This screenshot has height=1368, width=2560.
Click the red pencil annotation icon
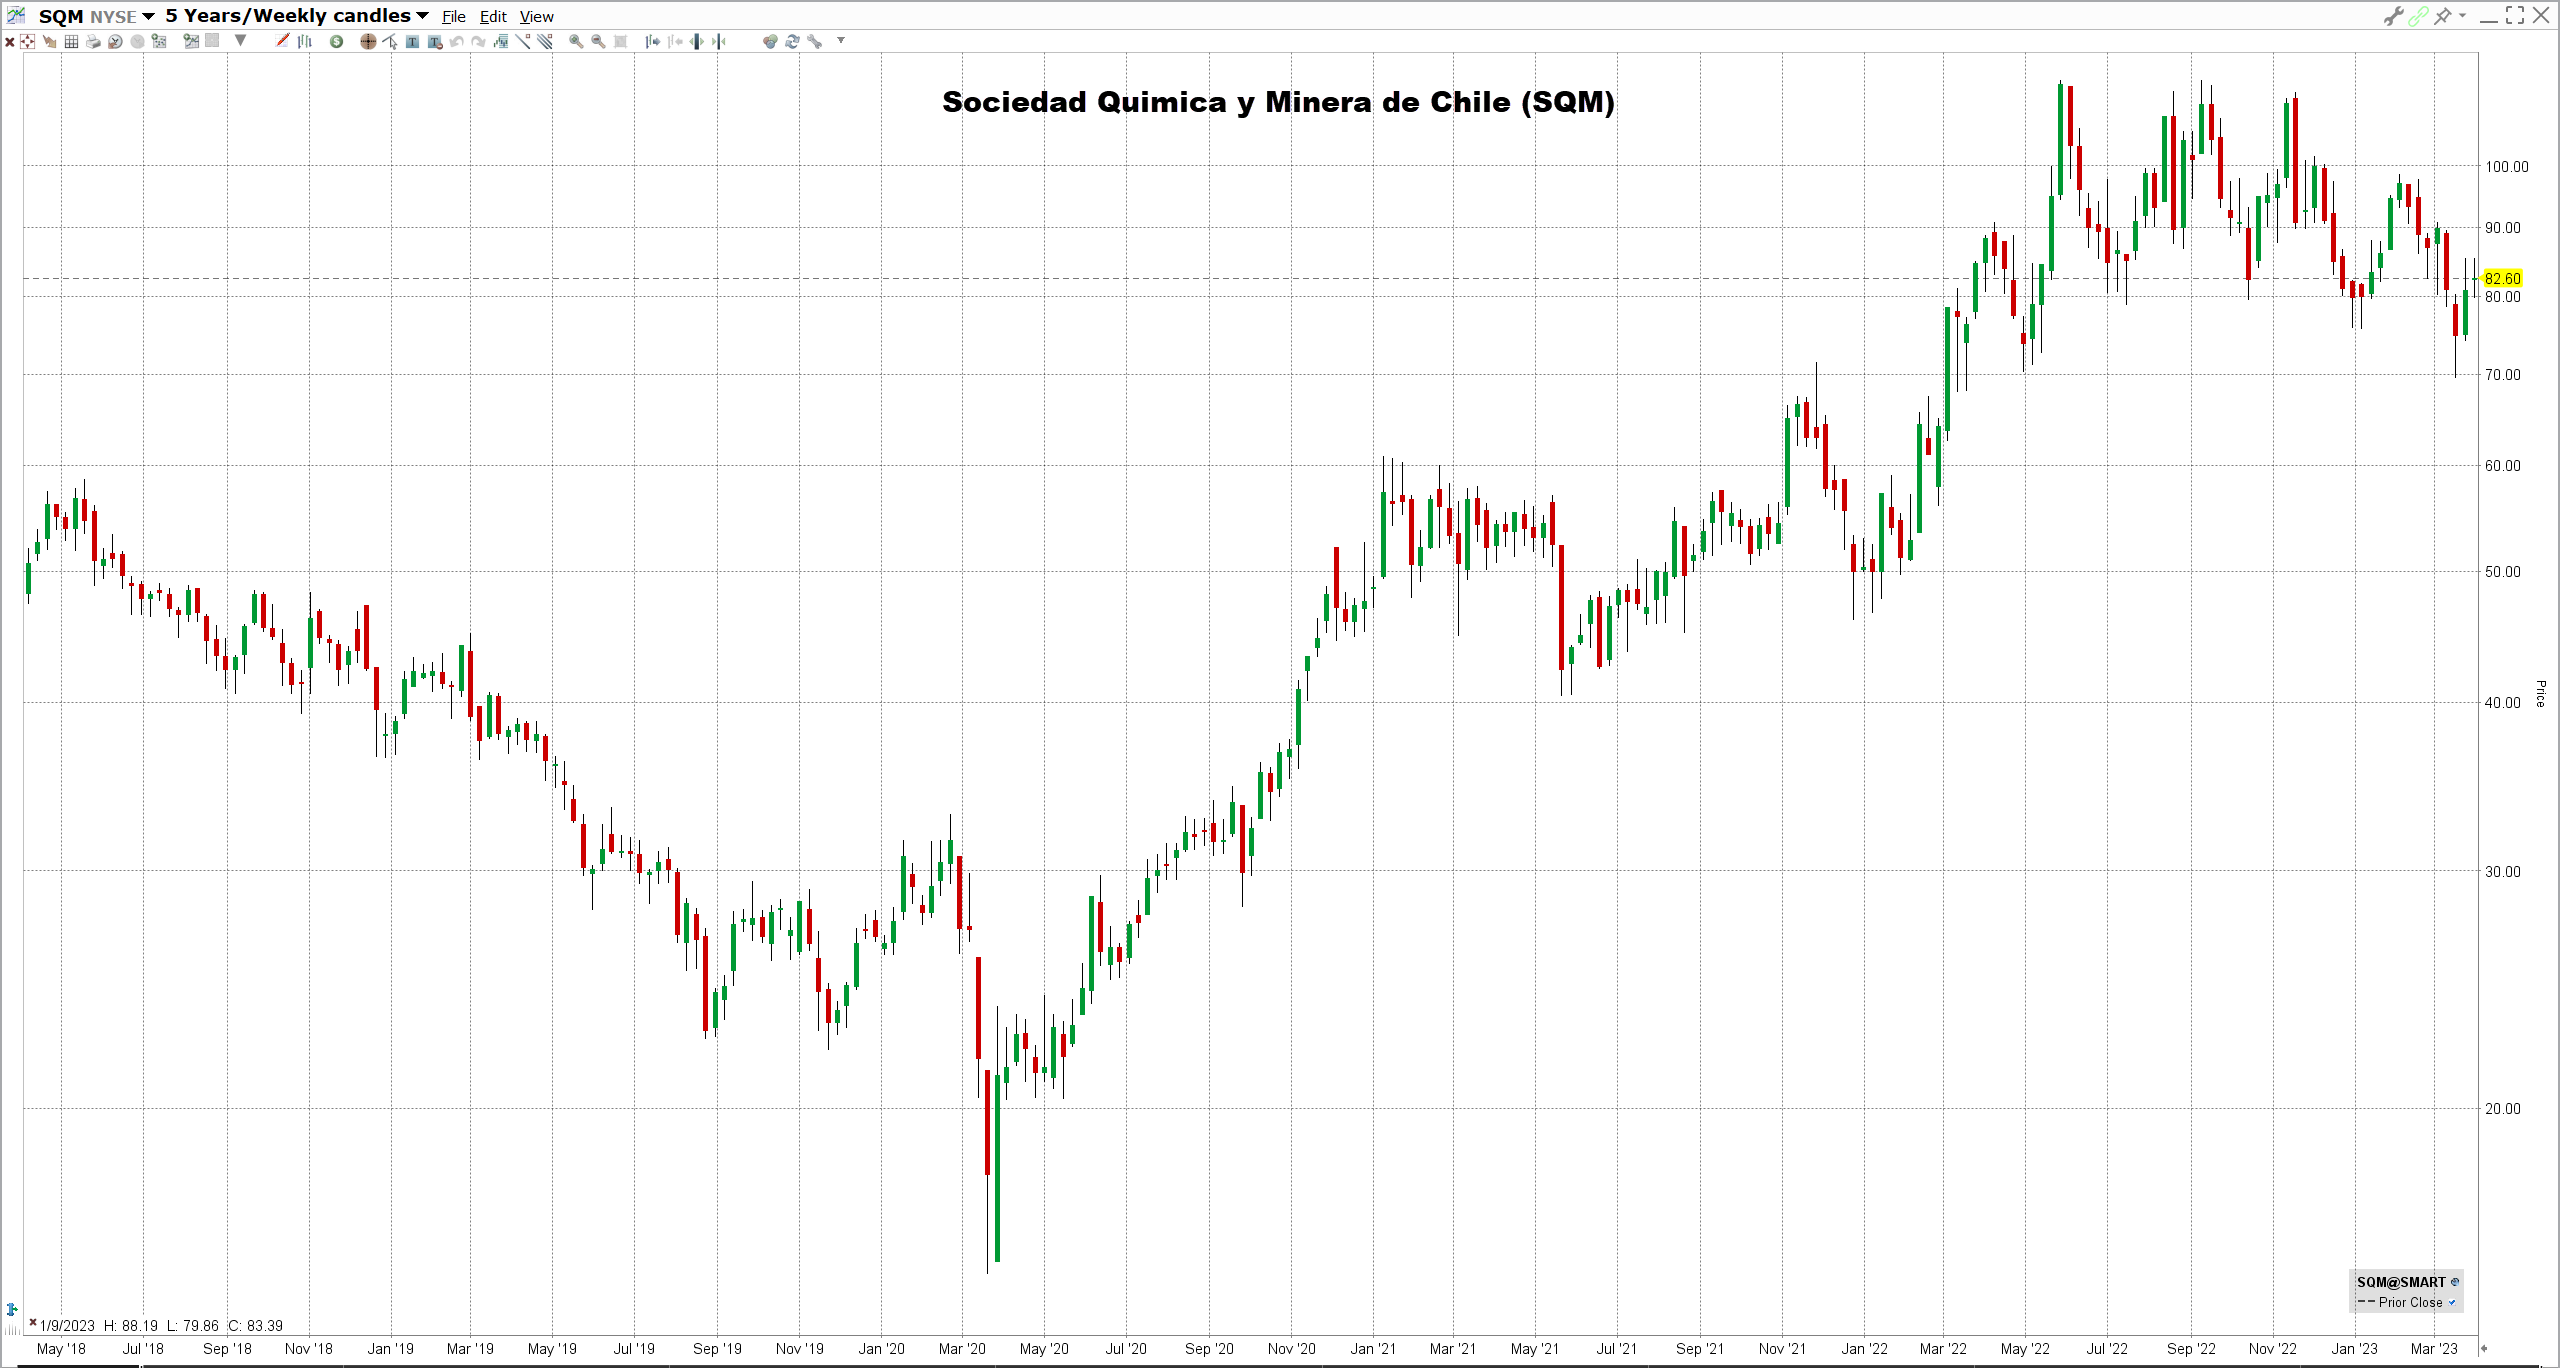pyautogui.click(x=282, y=41)
